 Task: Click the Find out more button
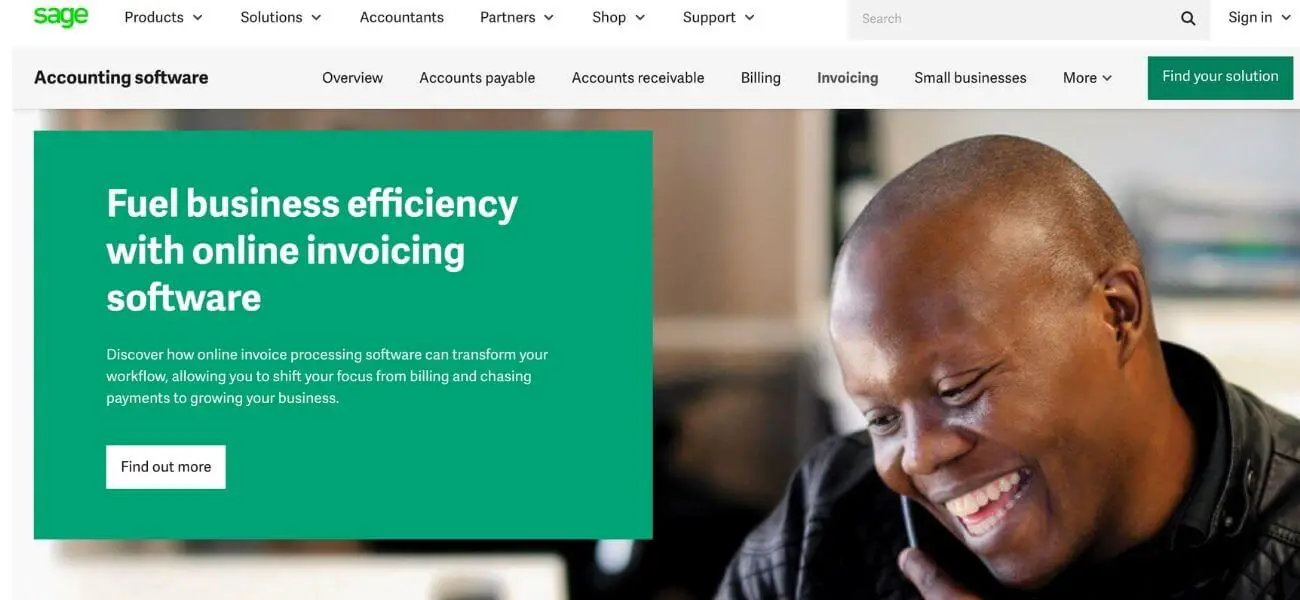point(166,467)
